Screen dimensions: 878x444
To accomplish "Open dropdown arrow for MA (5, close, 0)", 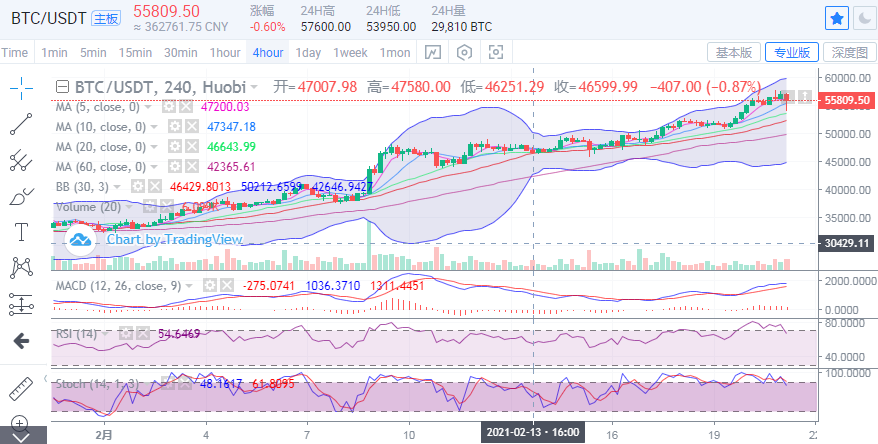I will [x=148, y=107].
